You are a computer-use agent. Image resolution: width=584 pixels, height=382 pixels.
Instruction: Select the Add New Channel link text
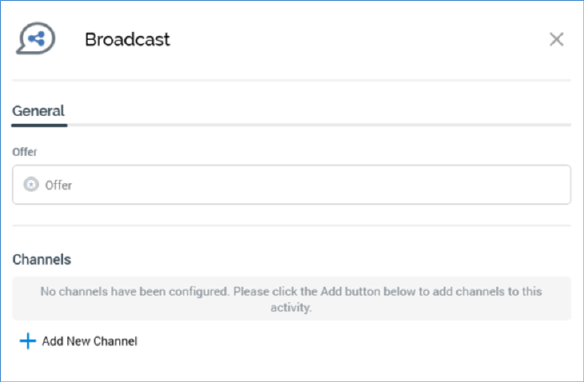pyautogui.click(x=89, y=341)
